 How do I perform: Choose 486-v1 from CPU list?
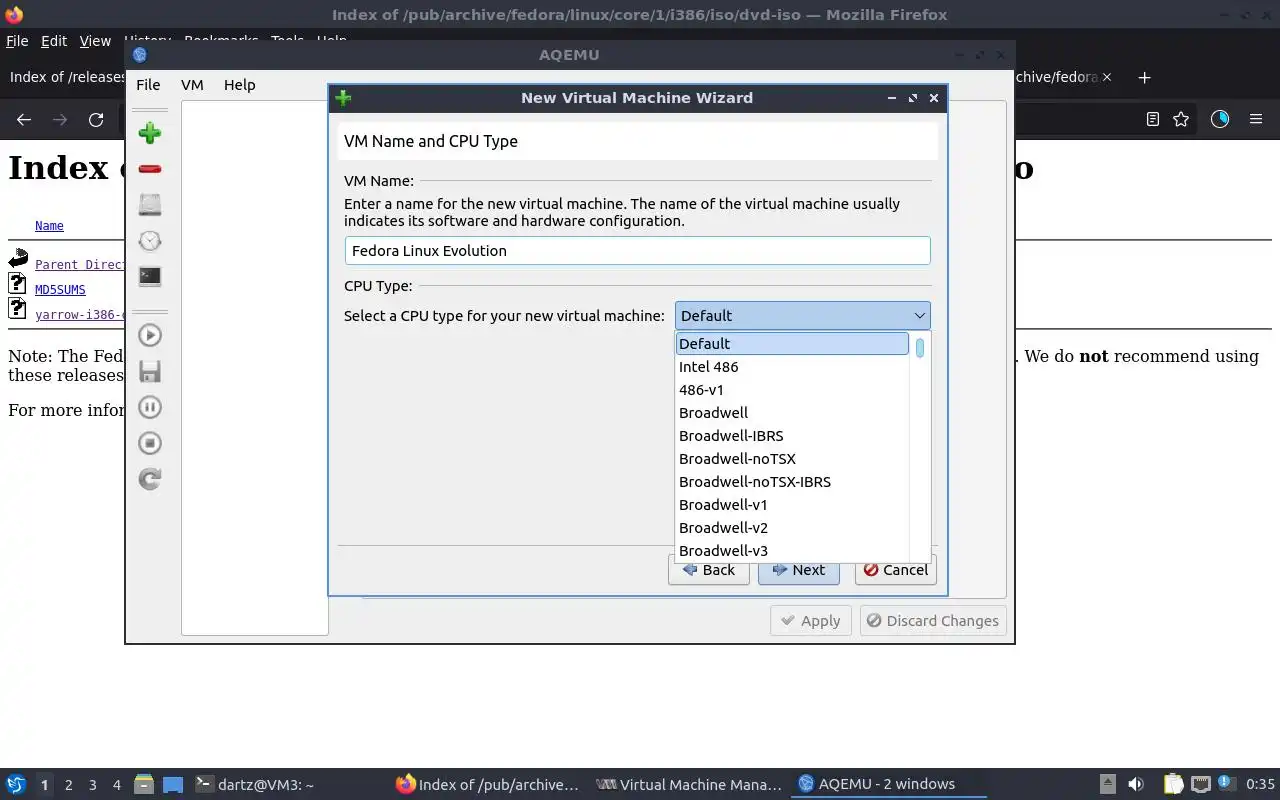[x=792, y=389]
